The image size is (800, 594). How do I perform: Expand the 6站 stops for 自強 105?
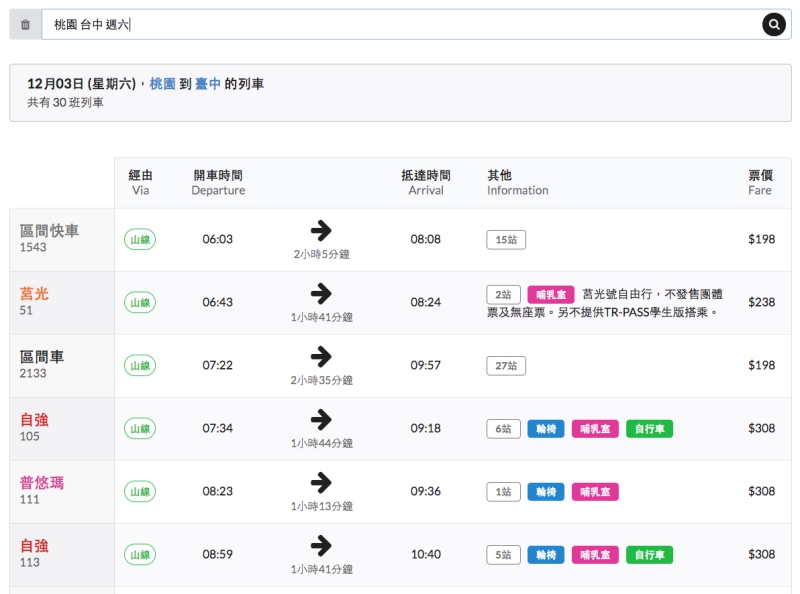coord(503,429)
